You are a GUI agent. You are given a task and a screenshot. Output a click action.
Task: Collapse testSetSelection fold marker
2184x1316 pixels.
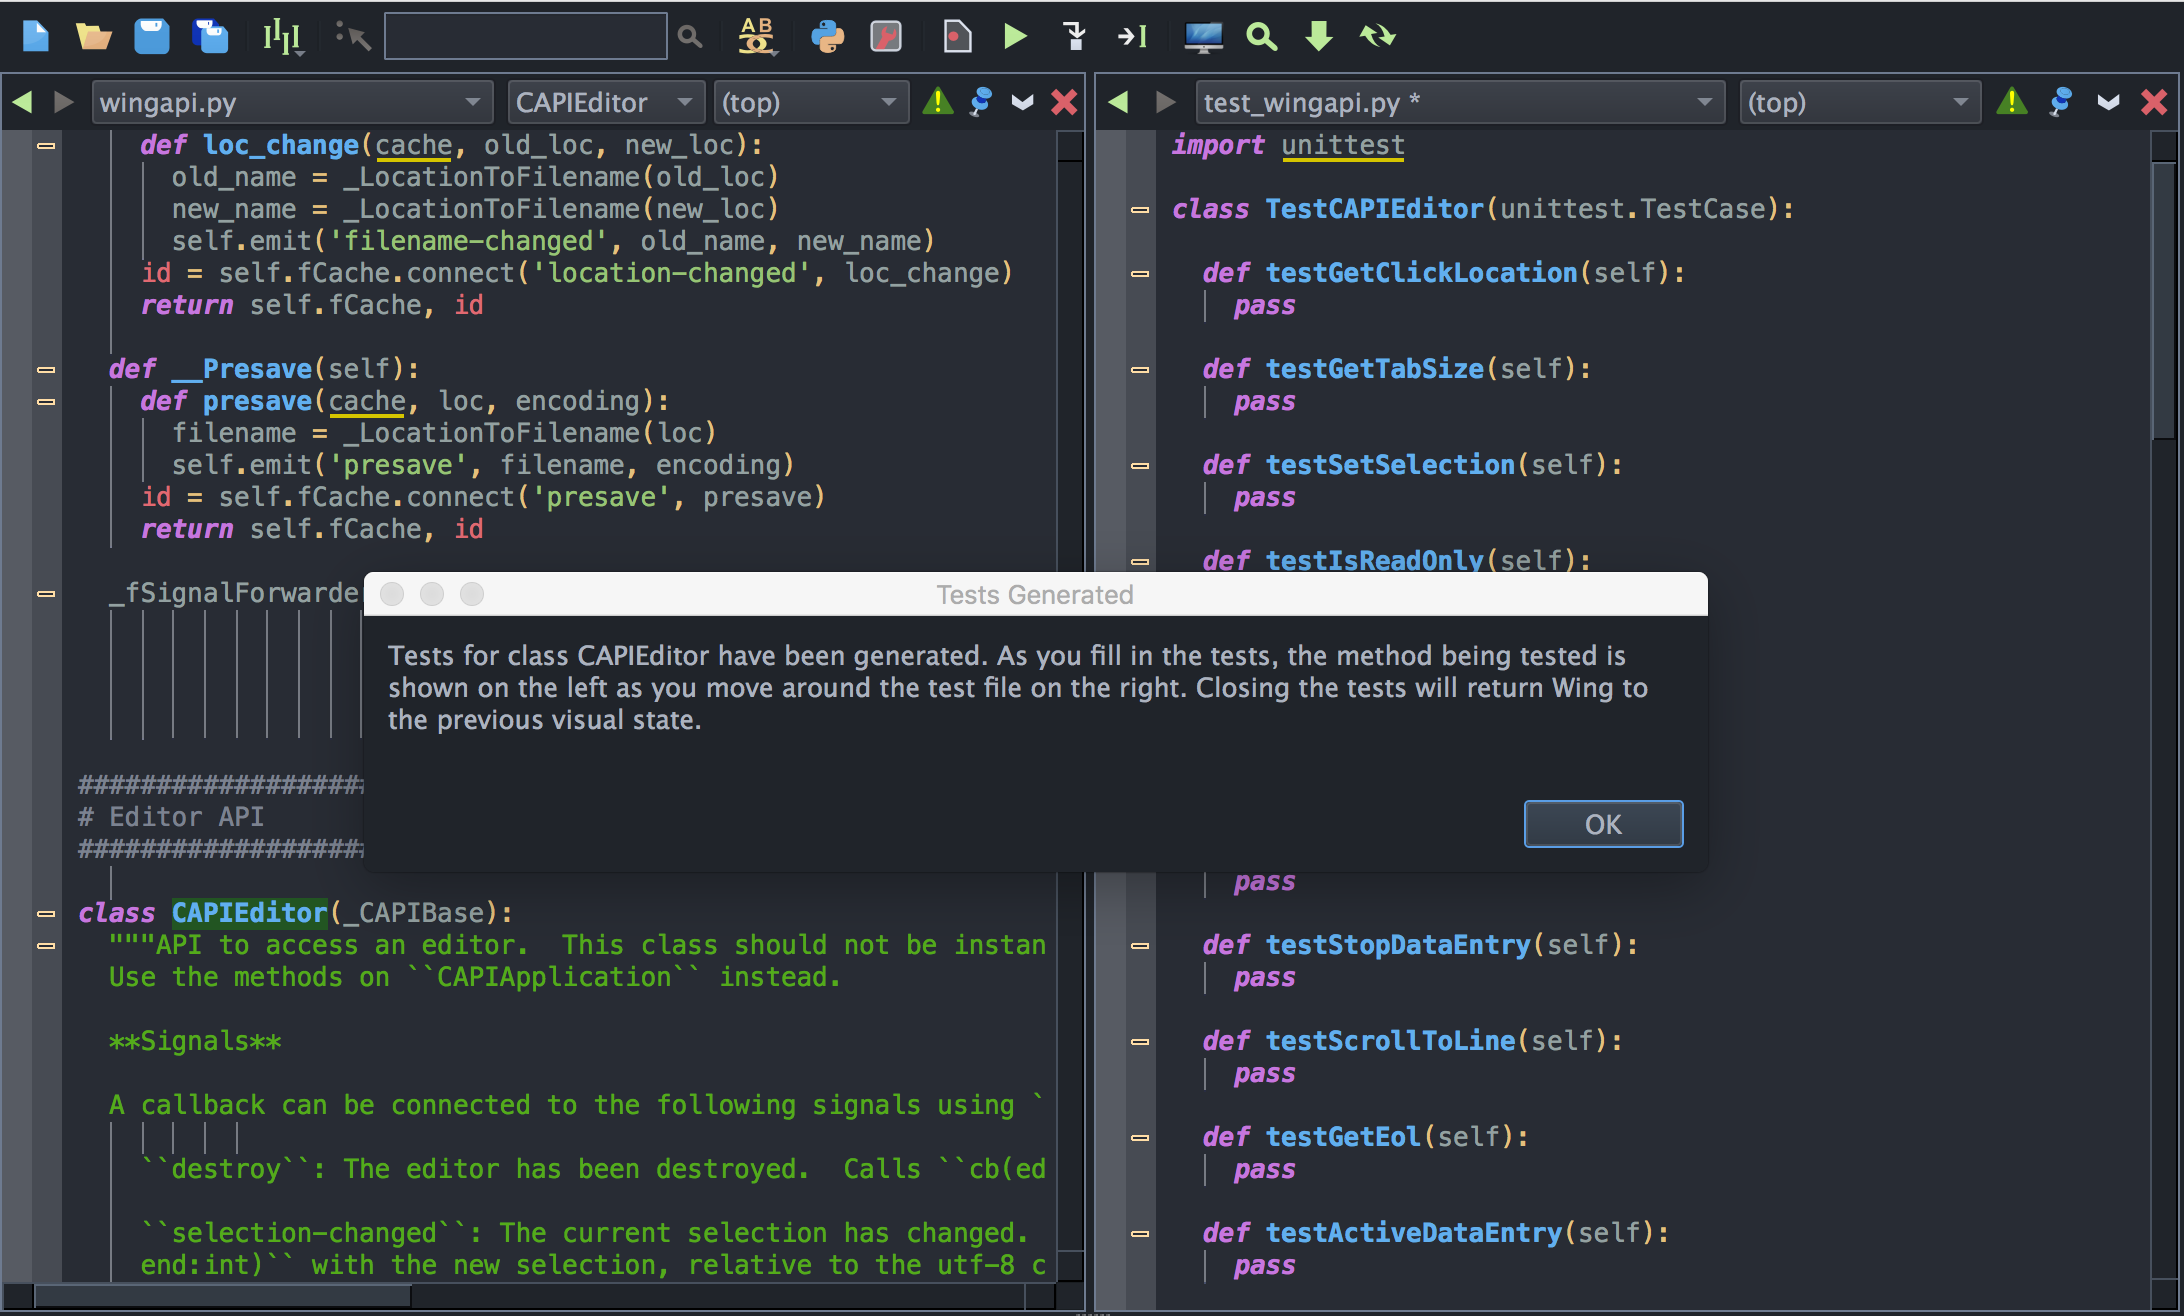(1140, 466)
